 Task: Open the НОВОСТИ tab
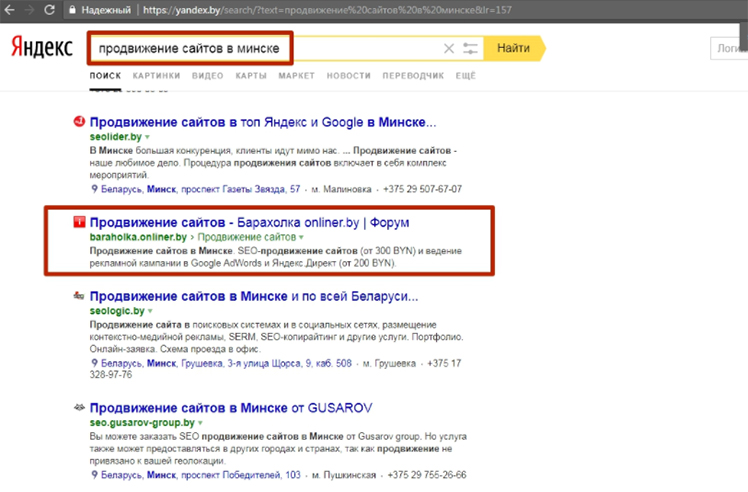pyautogui.click(x=349, y=75)
